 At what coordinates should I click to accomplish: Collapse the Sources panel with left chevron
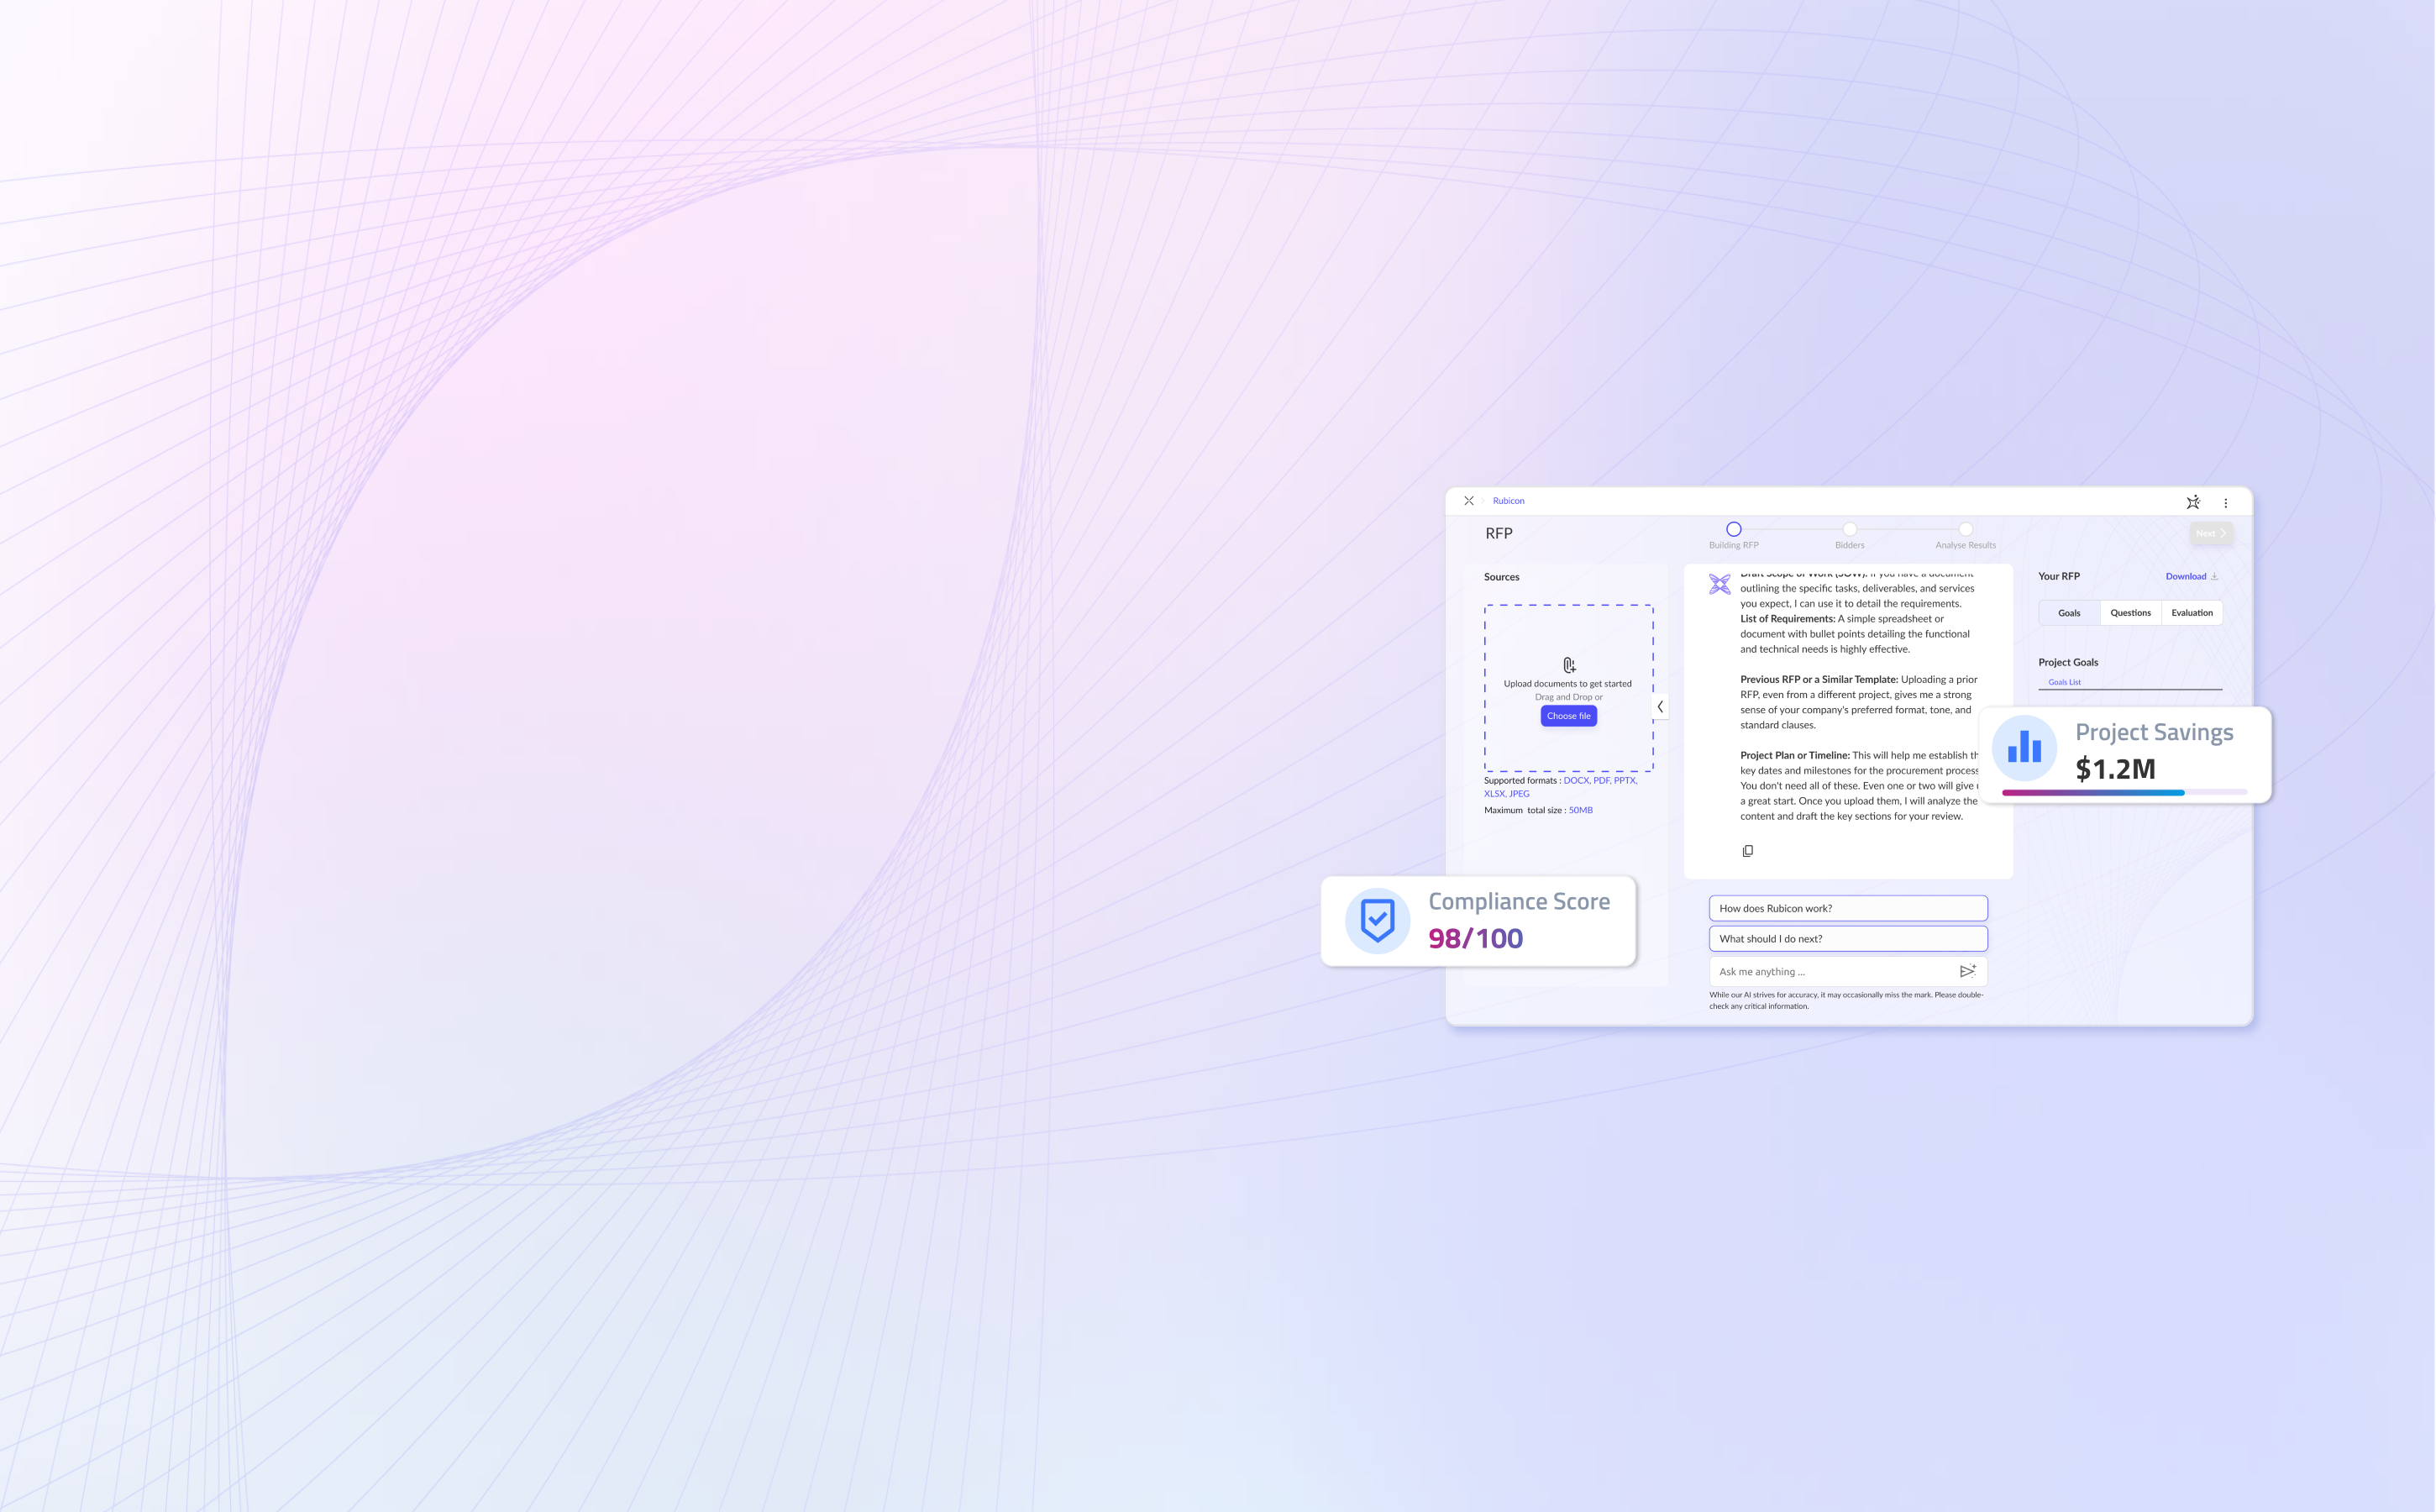point(1660,707)
